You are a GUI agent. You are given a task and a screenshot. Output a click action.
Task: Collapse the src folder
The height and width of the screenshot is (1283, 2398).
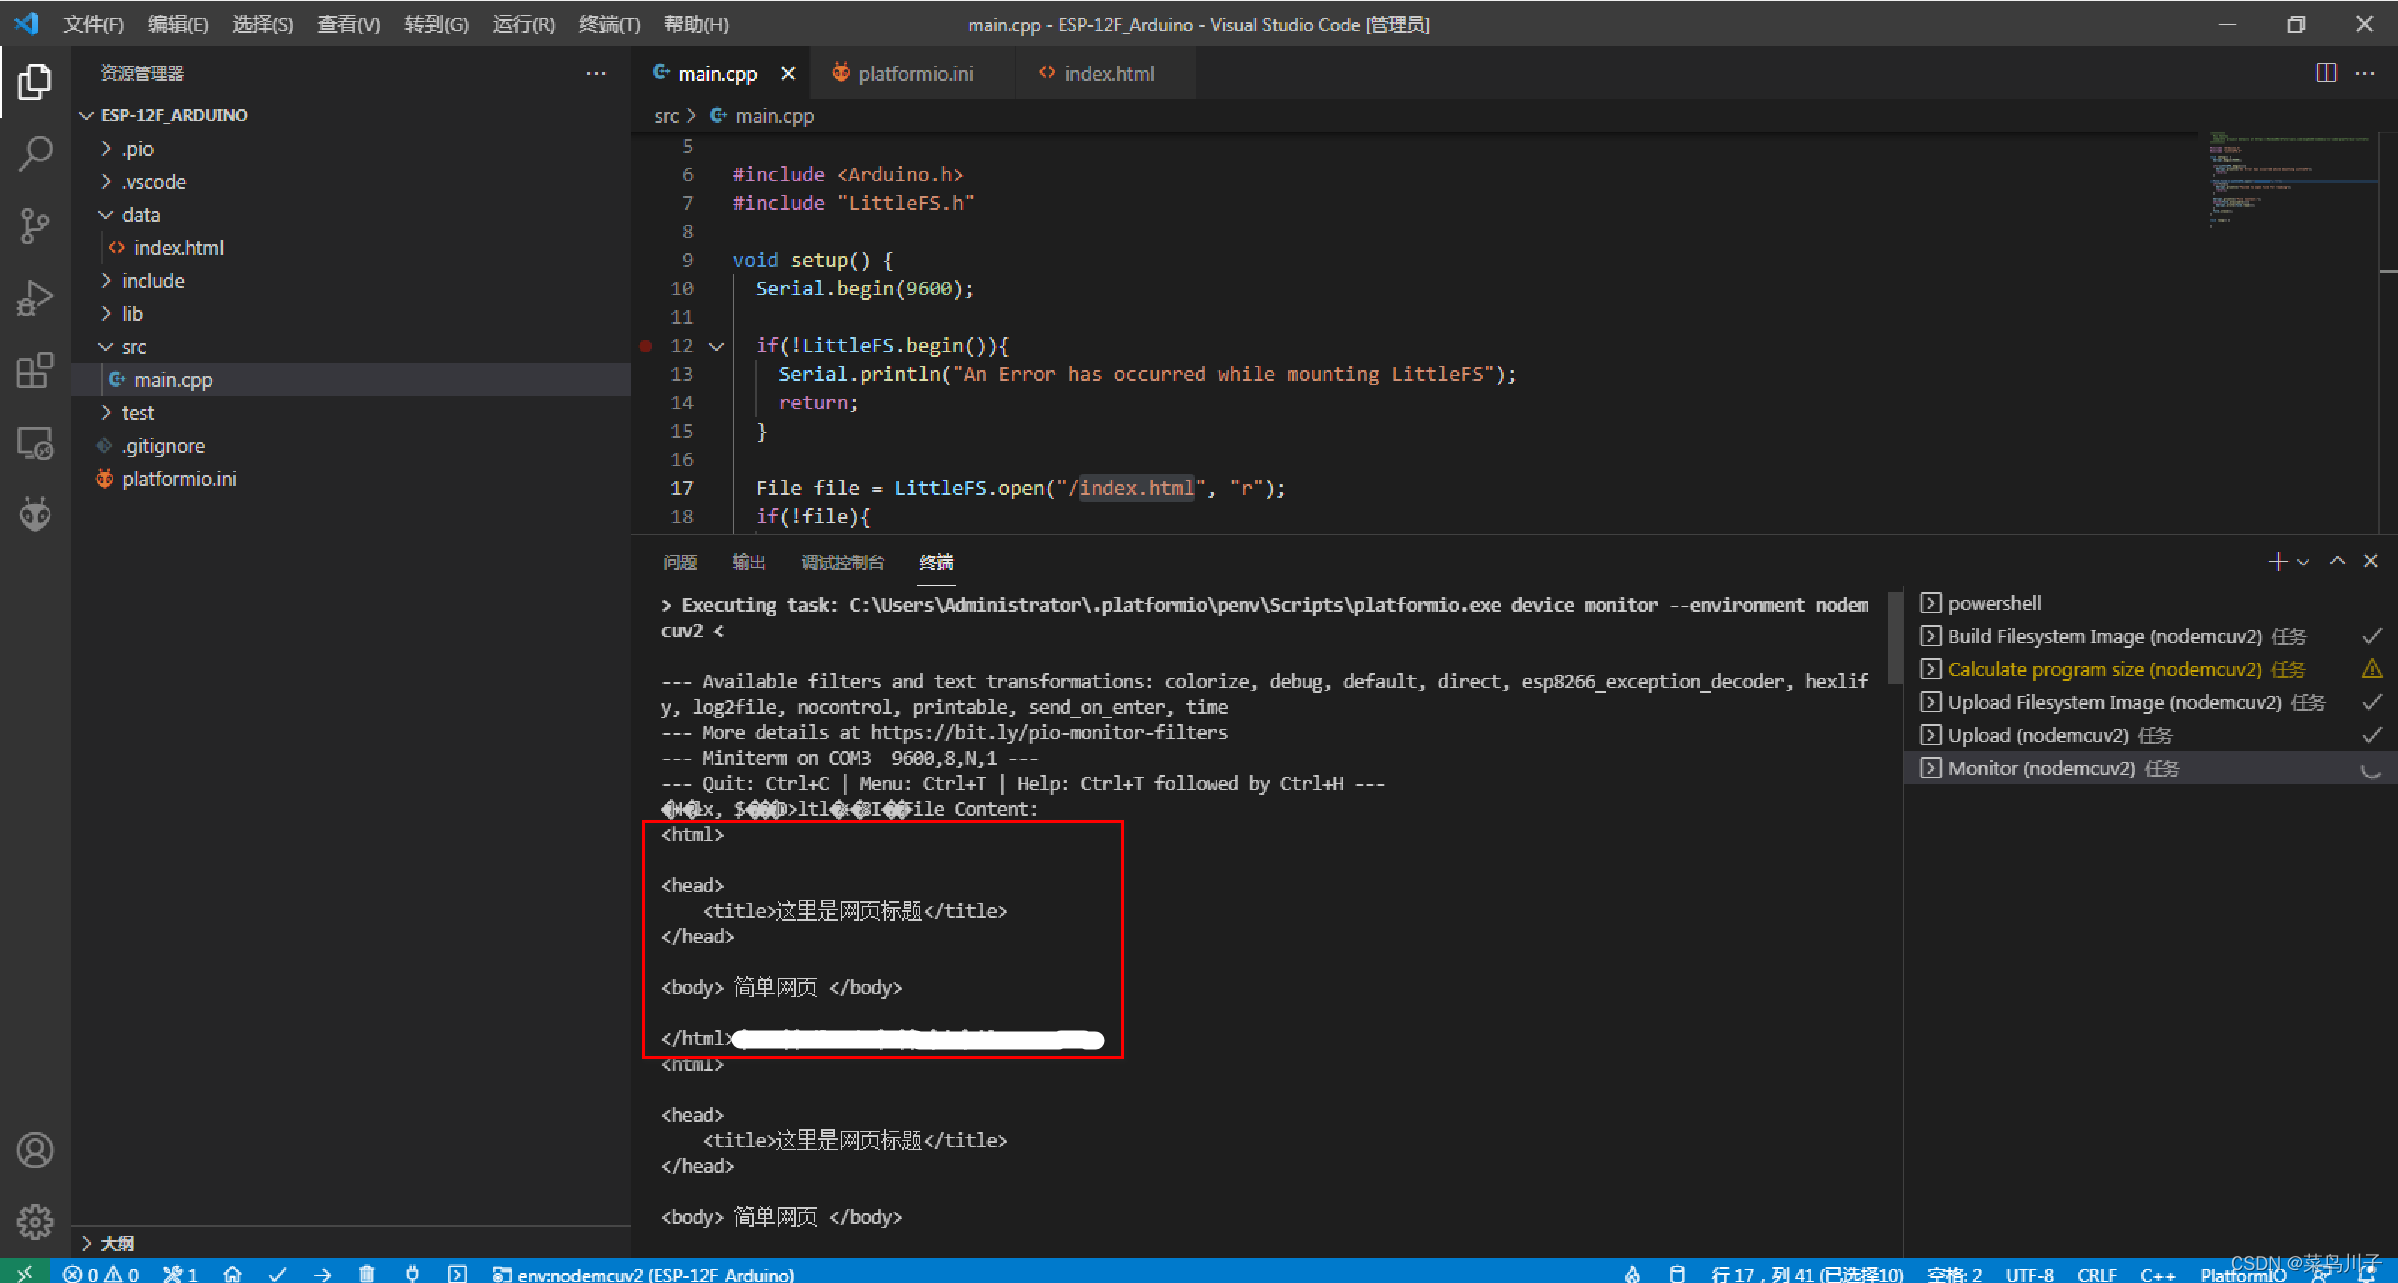pyautogui.click(x=134, y=347)
